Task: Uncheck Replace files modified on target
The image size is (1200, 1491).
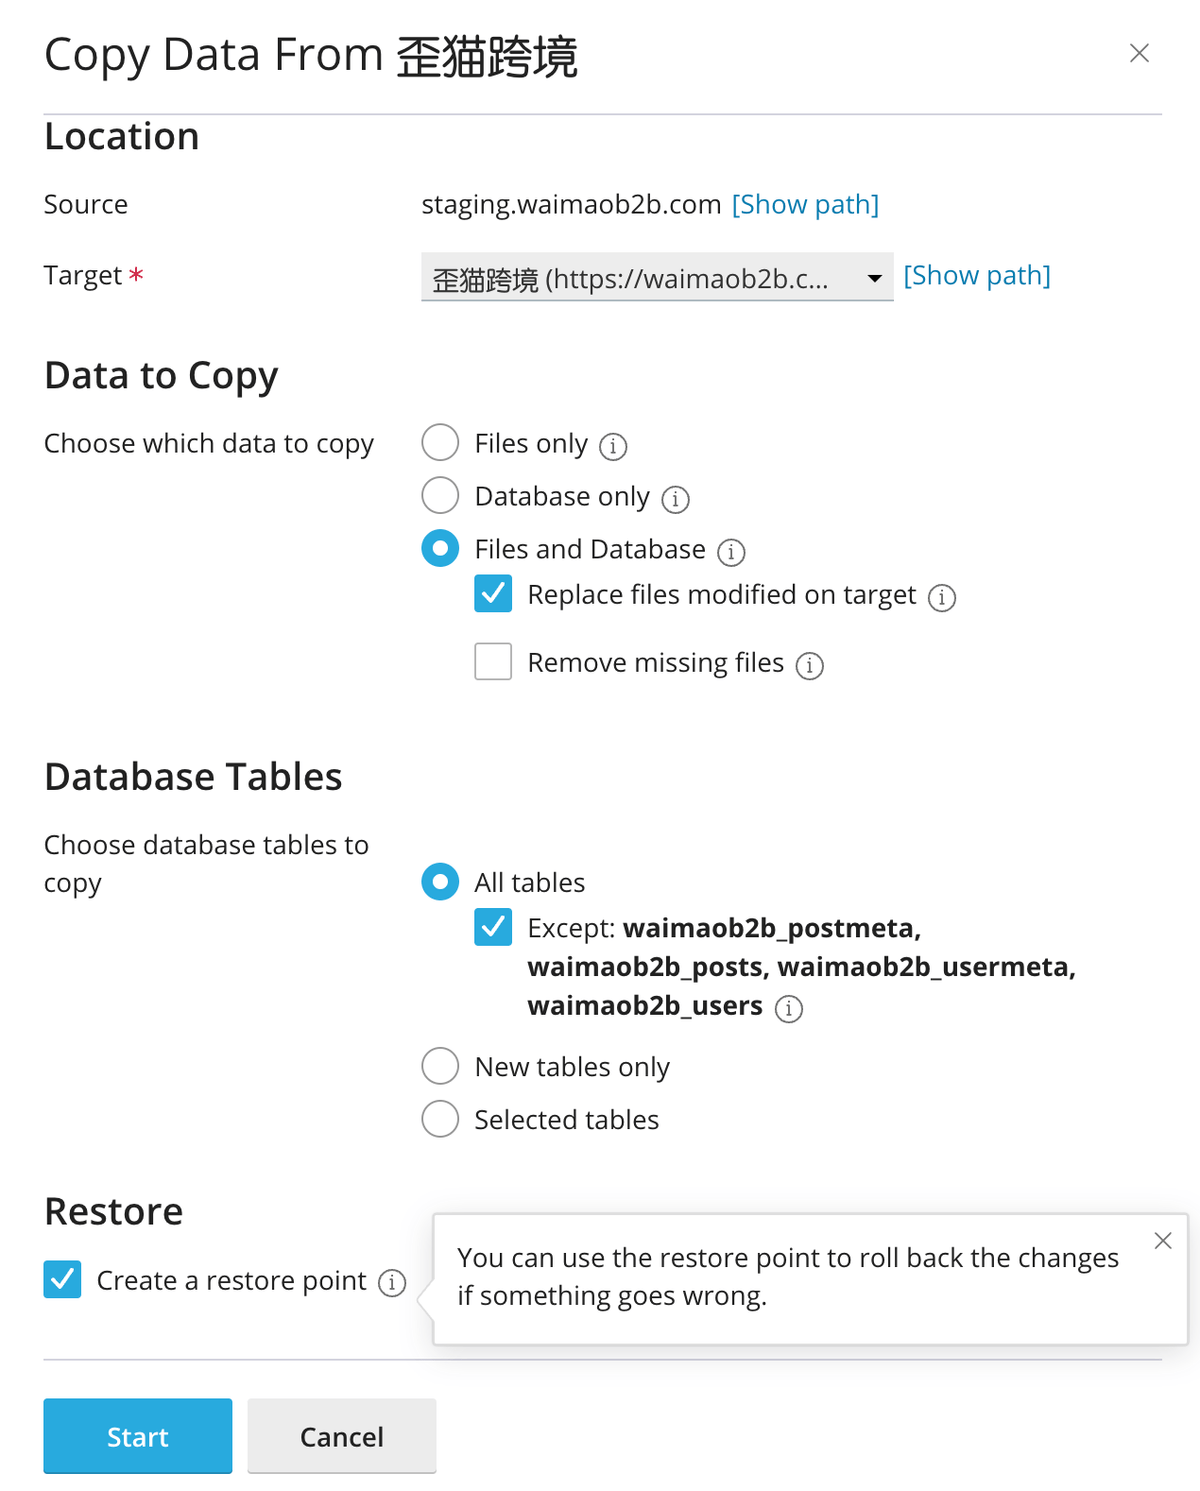Action: tap(492, 594)
